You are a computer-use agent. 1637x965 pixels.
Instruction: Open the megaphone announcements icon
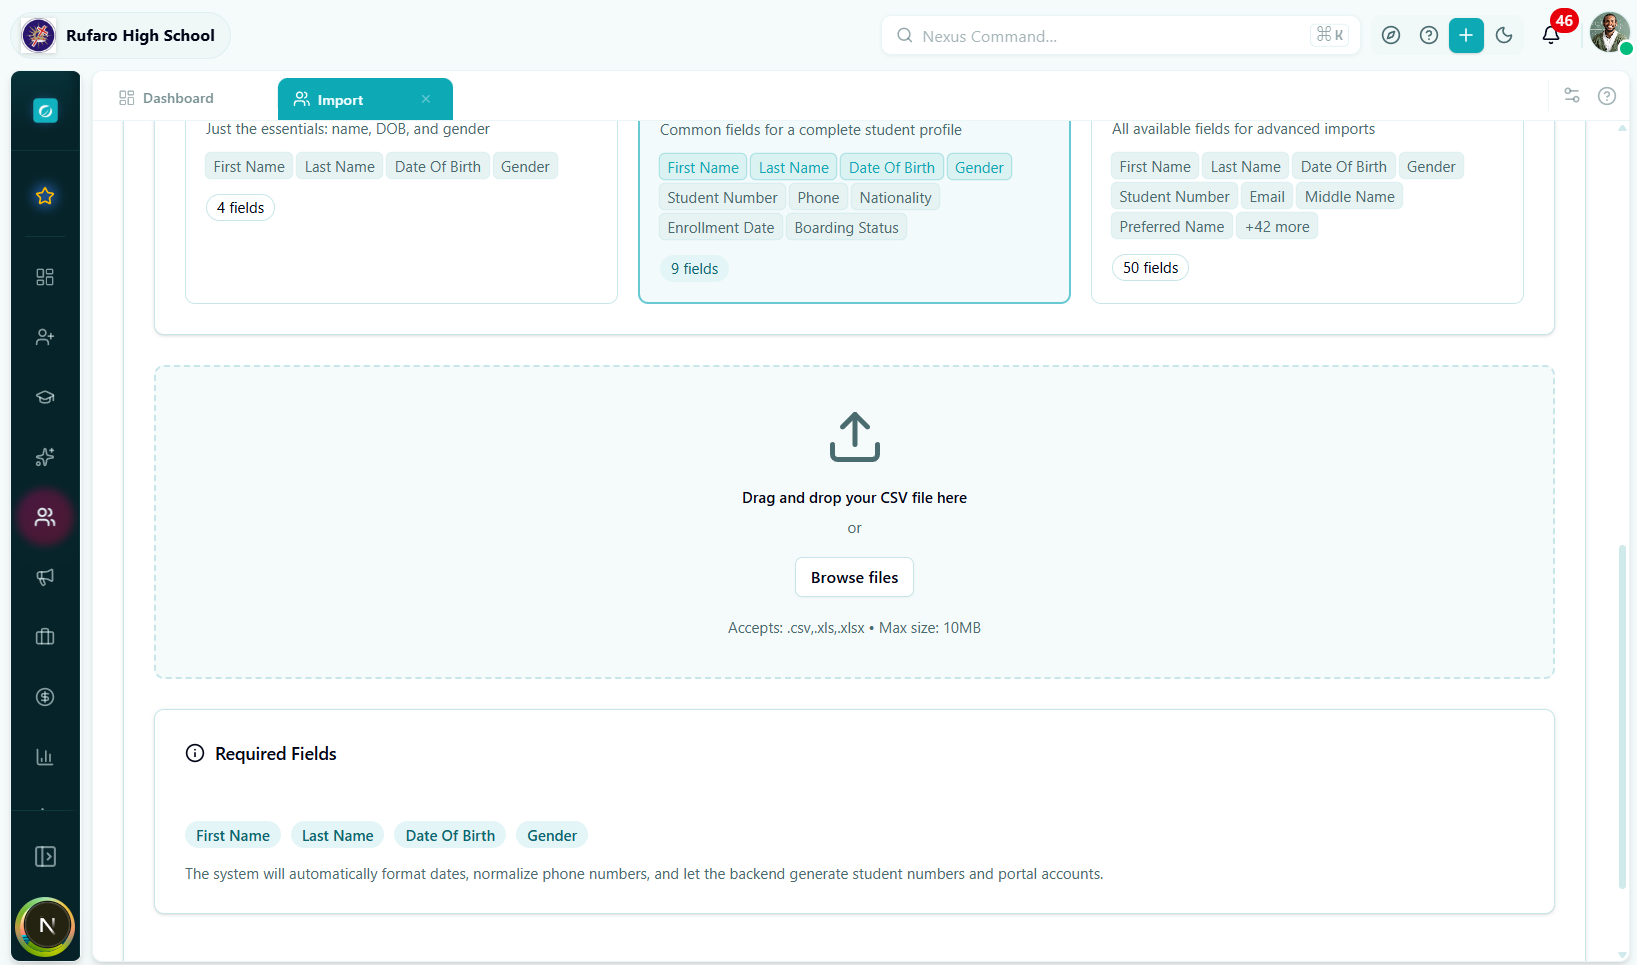pyautogui.click(x=45, y=577)
